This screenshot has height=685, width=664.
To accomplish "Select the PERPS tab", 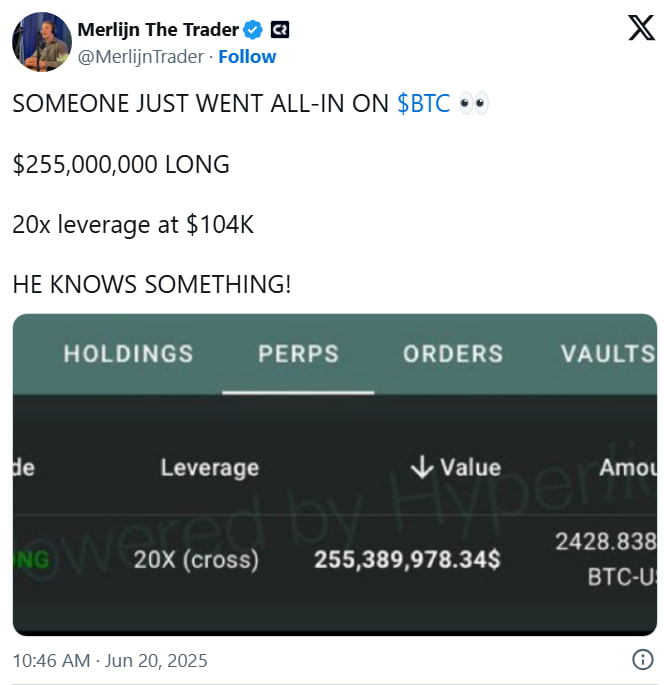I will 298,354.
